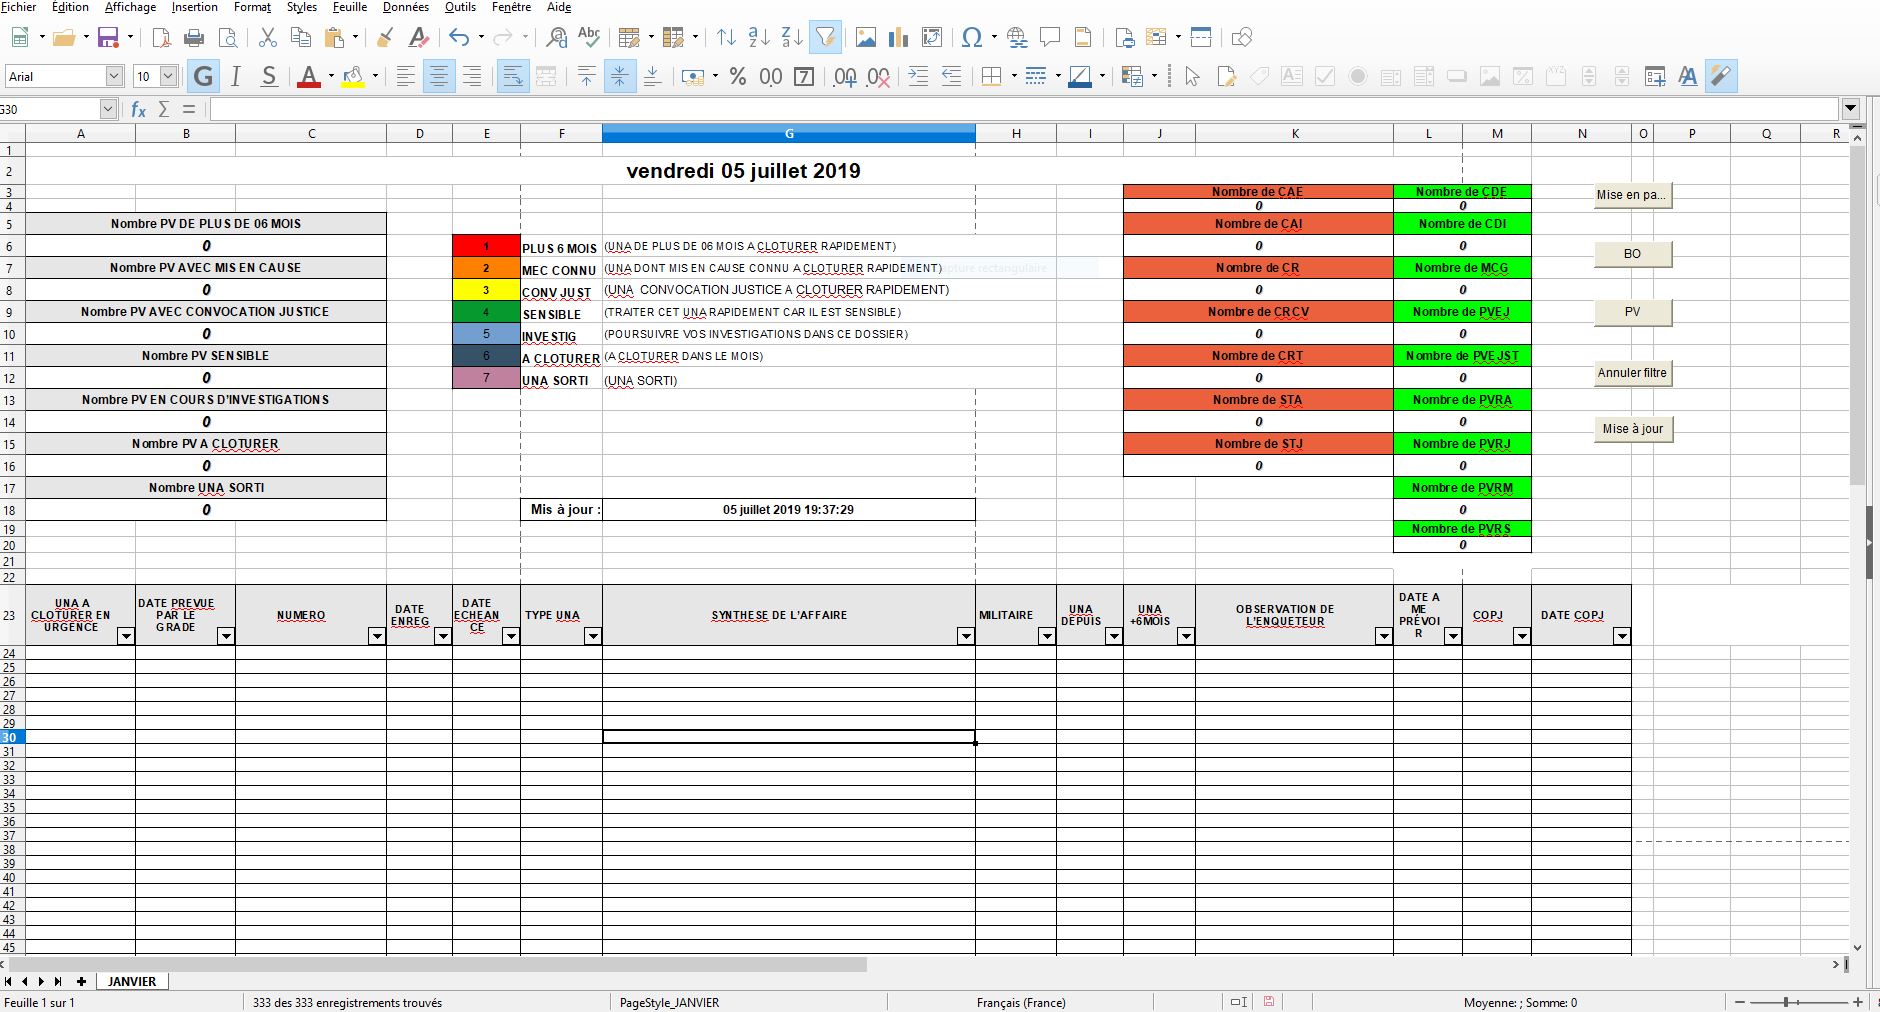
Task: Undo the last action
Action: (459, 37)
